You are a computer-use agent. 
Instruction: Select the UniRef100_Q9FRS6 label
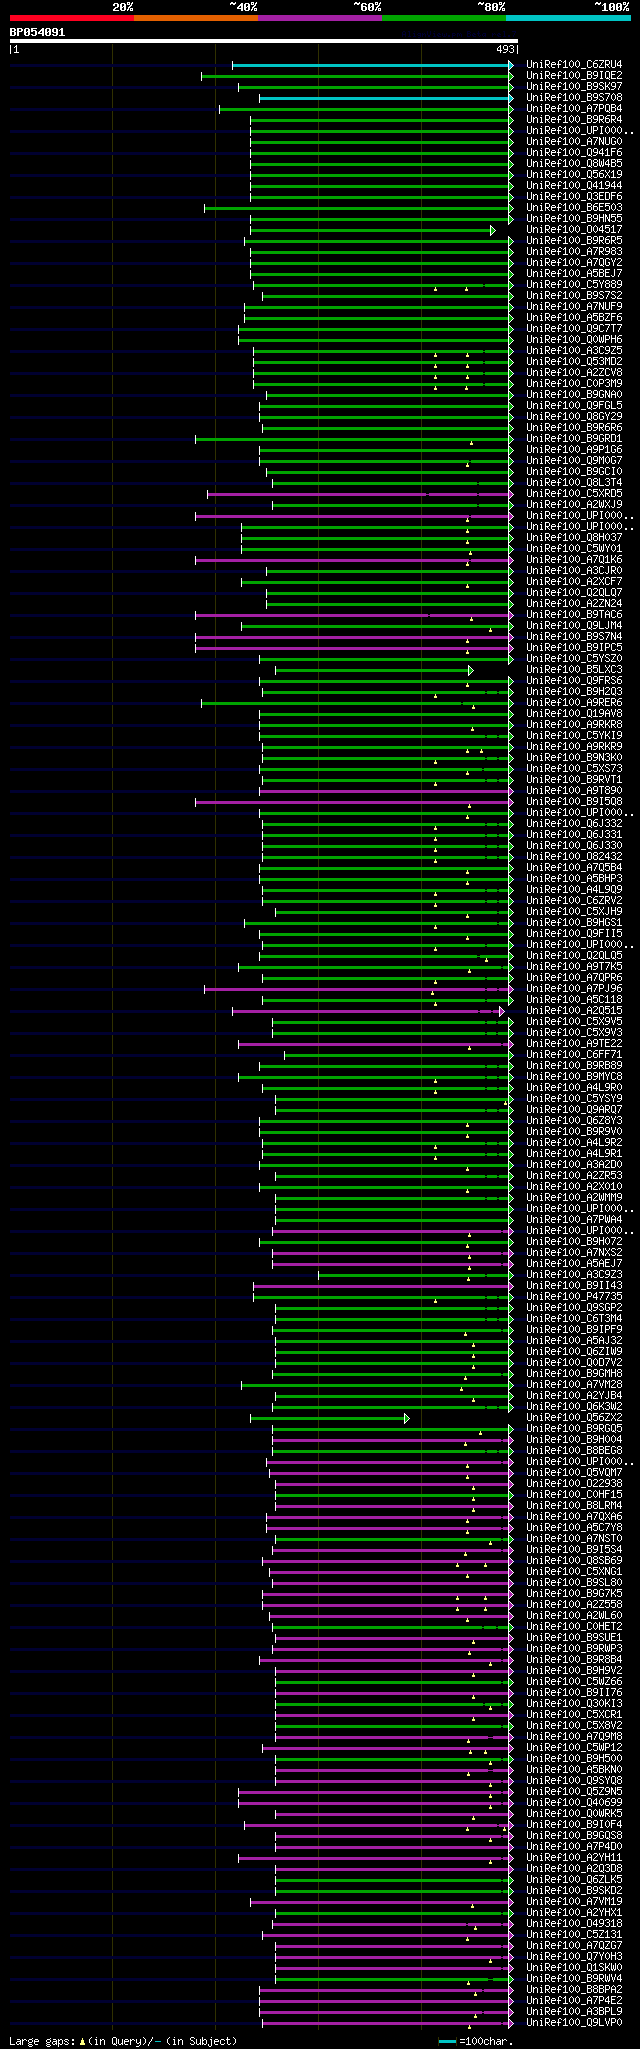pyautogui.click(x=574, y=681)
